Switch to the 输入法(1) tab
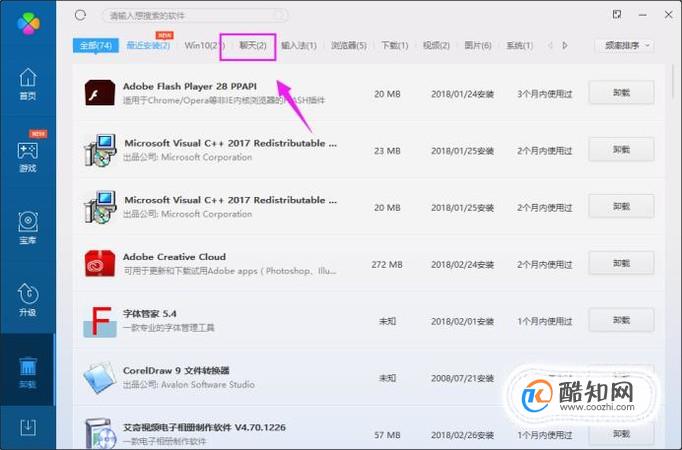Screen dimensions: 682x450 (x=299, y=45)
